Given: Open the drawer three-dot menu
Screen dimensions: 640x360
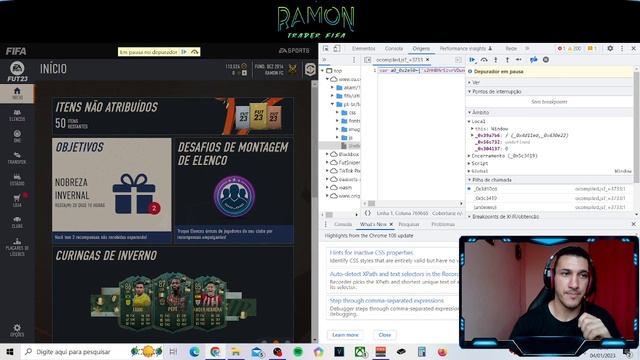Looking at the screenshot, I should point(325,224).
